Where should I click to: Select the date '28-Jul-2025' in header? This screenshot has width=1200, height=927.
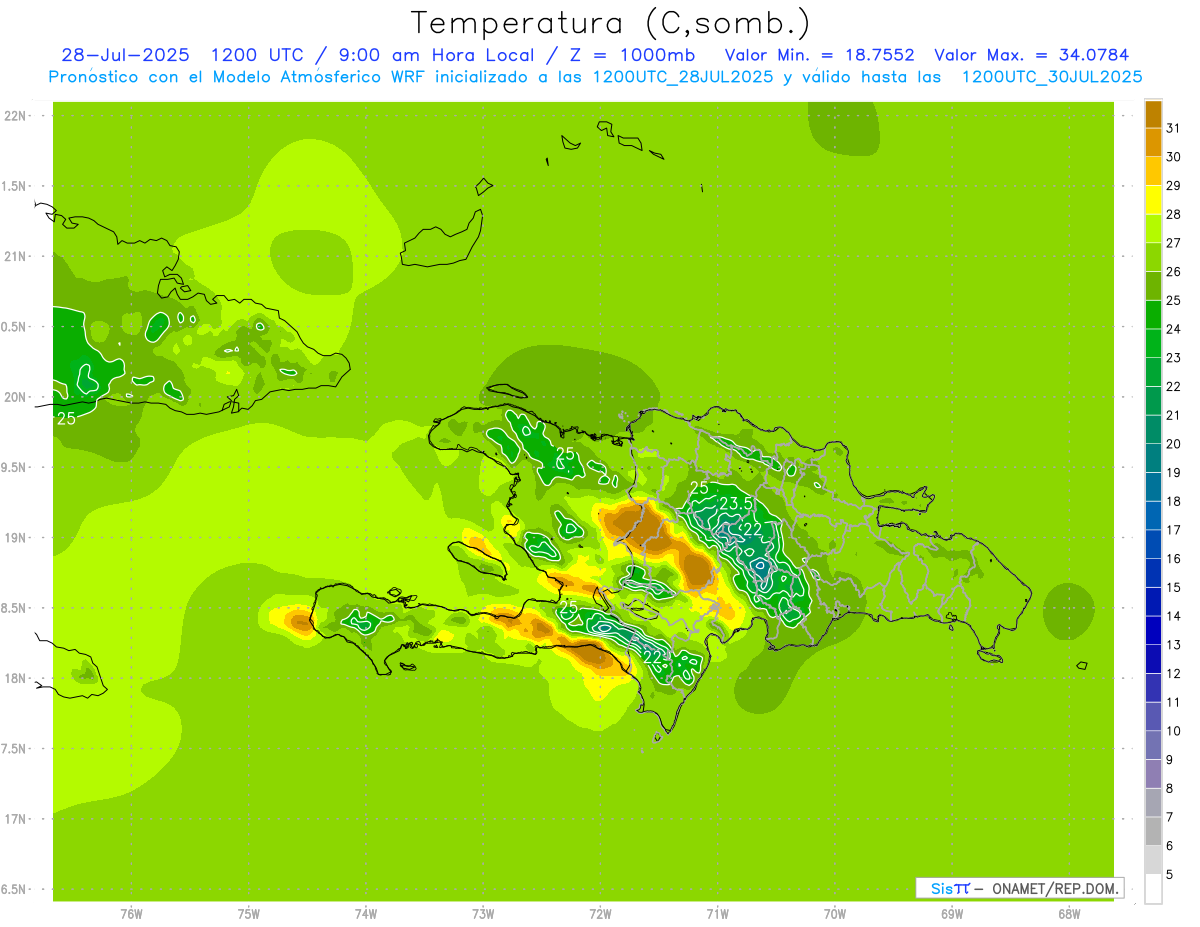[x=126, y=55]
